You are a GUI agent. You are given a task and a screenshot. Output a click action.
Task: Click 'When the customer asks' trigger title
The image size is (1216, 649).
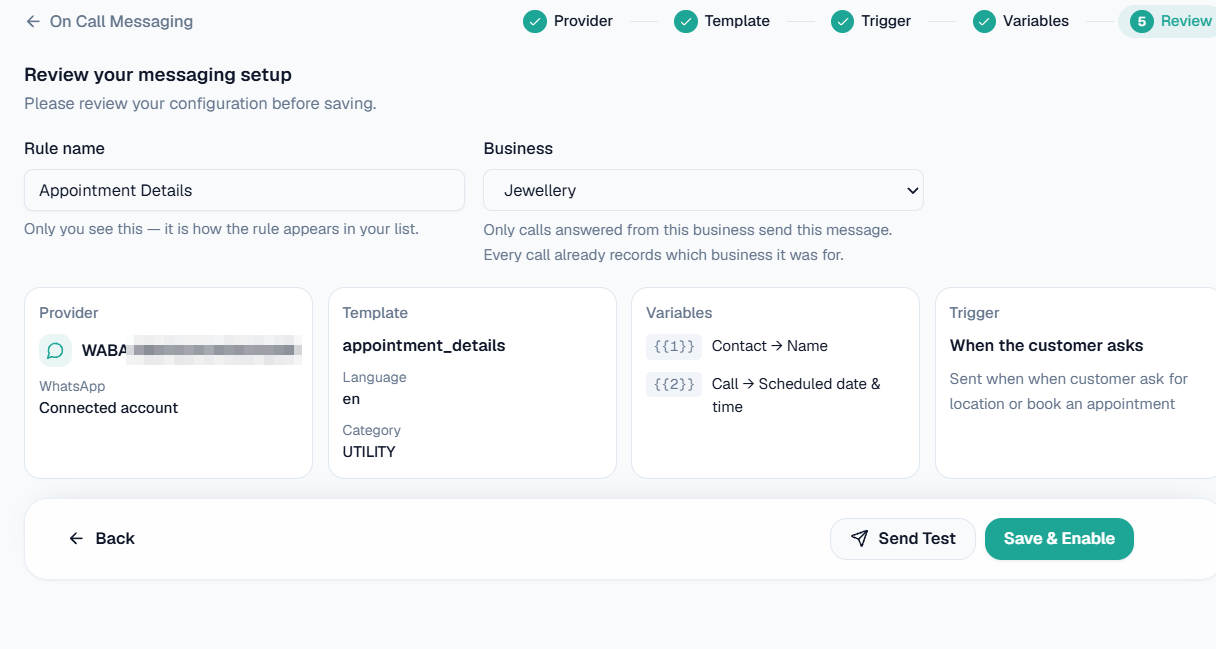pyautogui.click(x=1046, y=346)
